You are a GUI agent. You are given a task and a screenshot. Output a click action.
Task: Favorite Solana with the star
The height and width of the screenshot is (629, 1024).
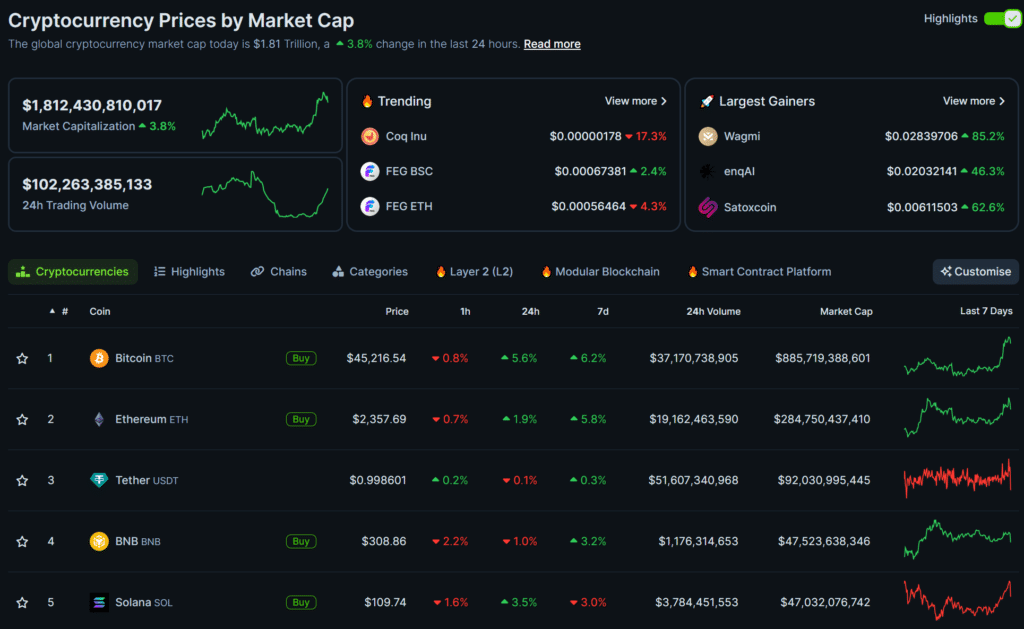click(x=22, y=603)
